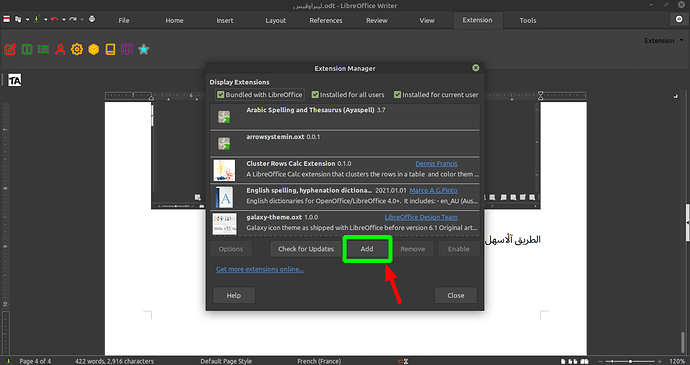Click the green bulleted list icon
This screenshot has width=690, height=365.
[43, 49]
